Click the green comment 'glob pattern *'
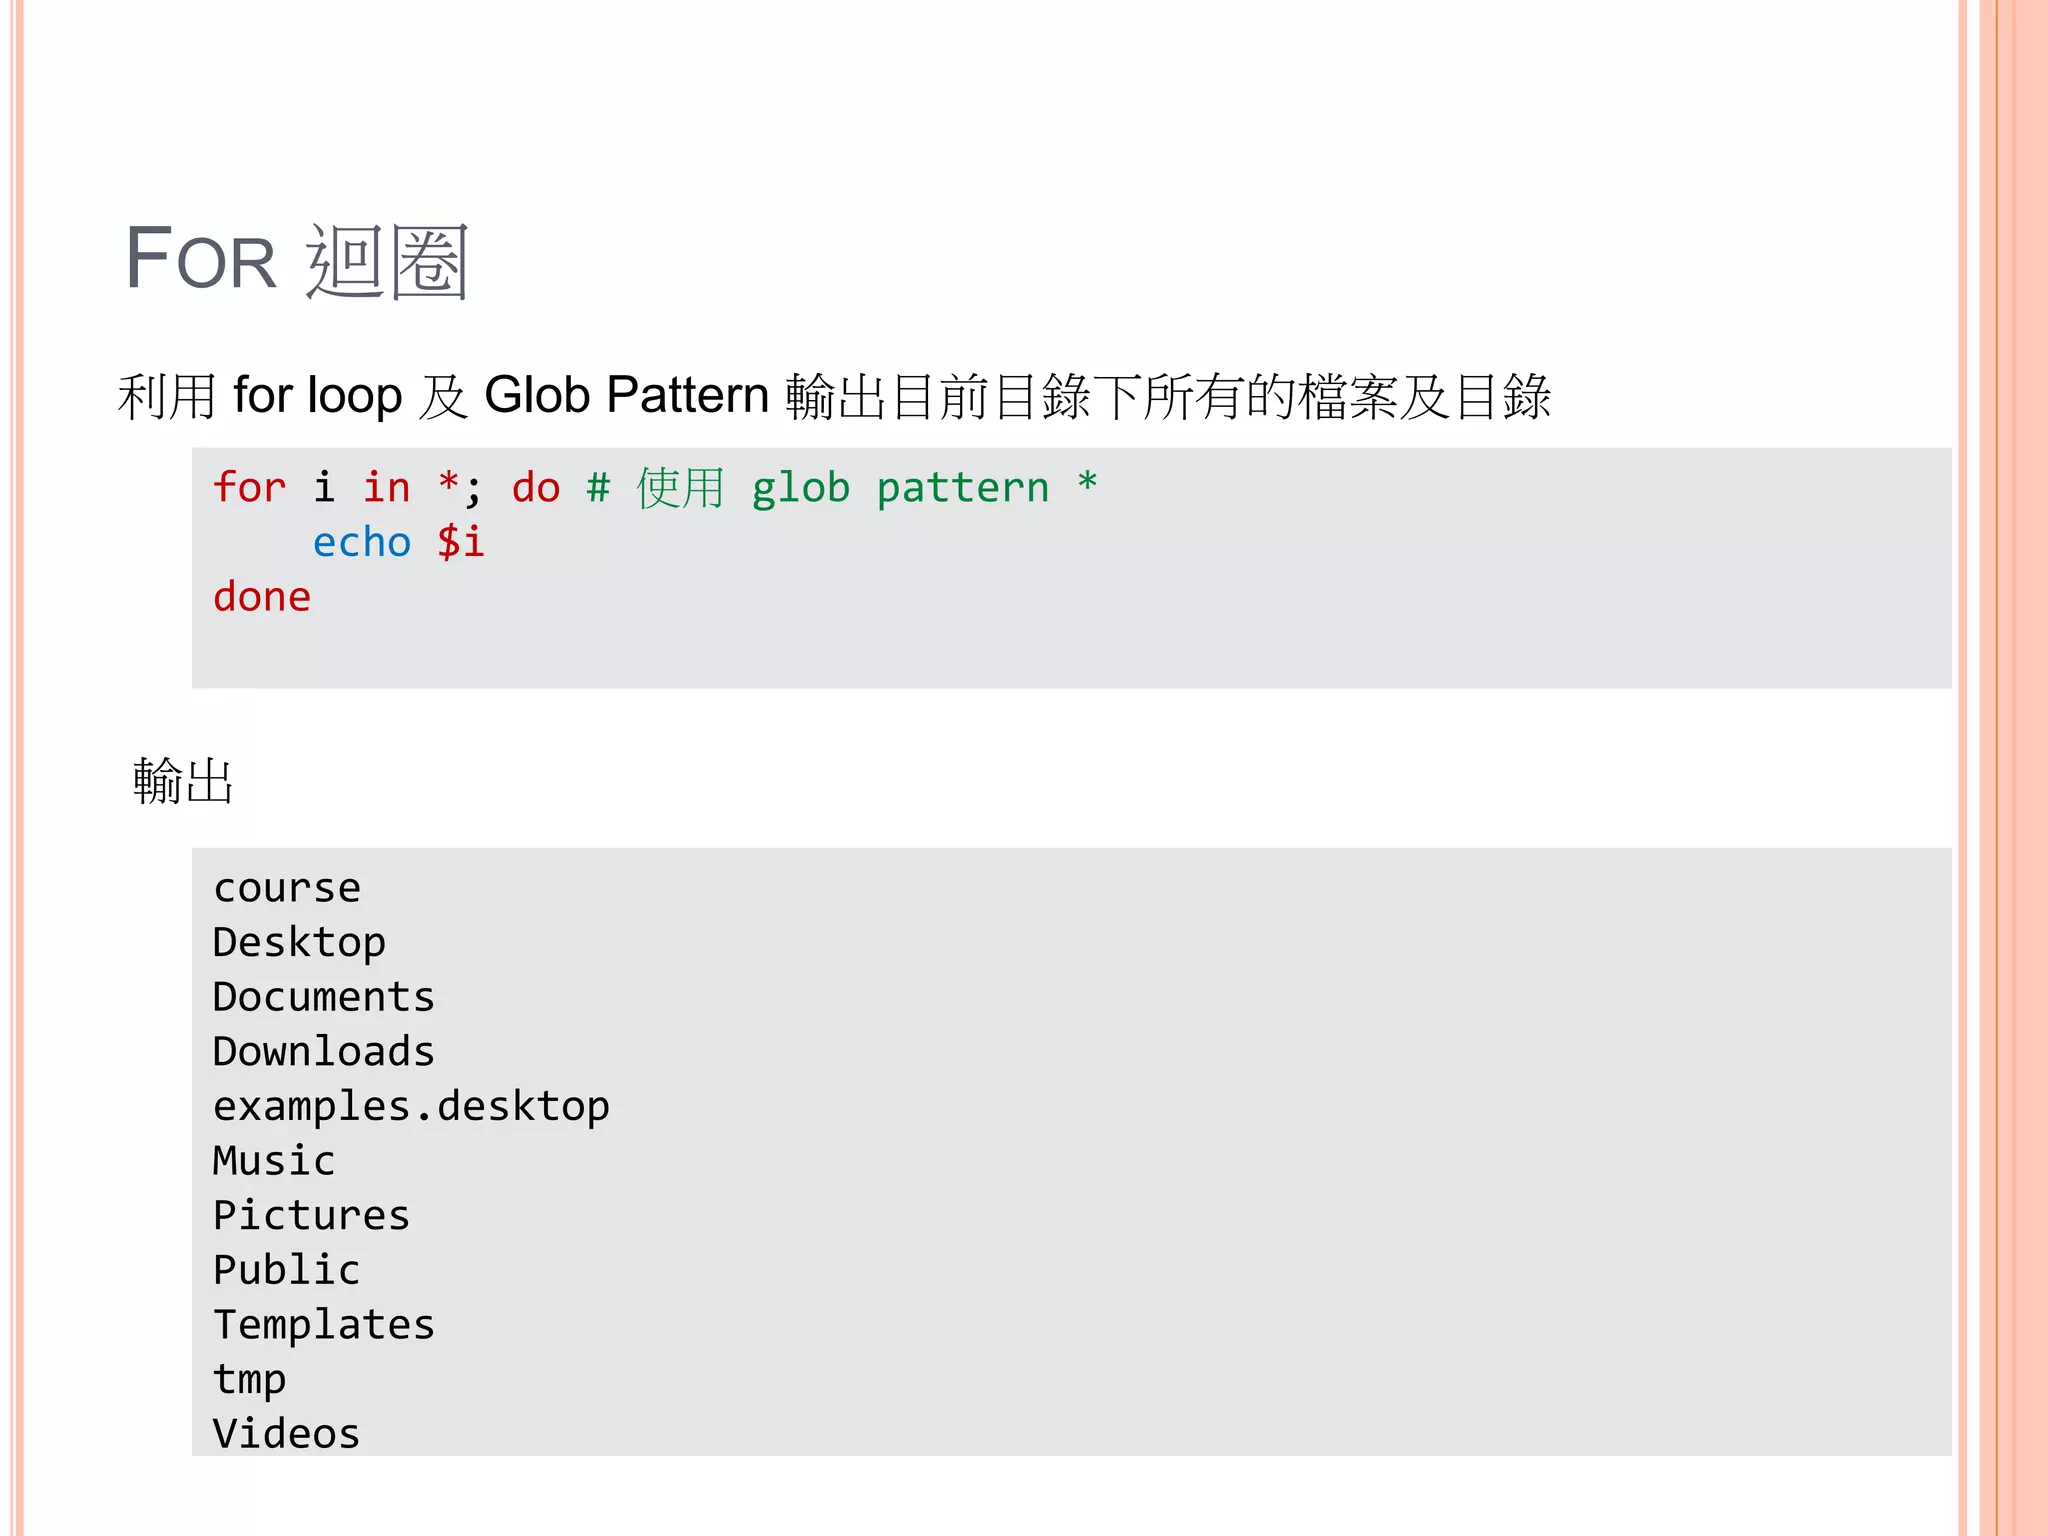The image size is (2048, 1536). pyautogui.click(x=924, y=488)
